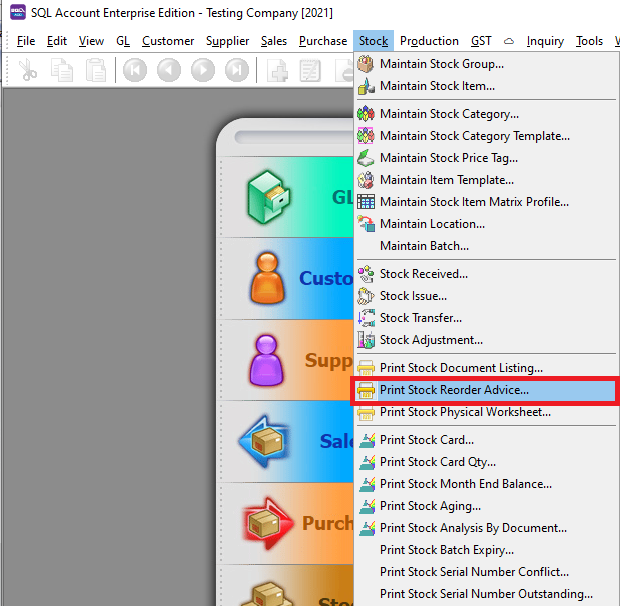
Task: Select Print Stock Batch Expiry entry
Action: [446, 550]
